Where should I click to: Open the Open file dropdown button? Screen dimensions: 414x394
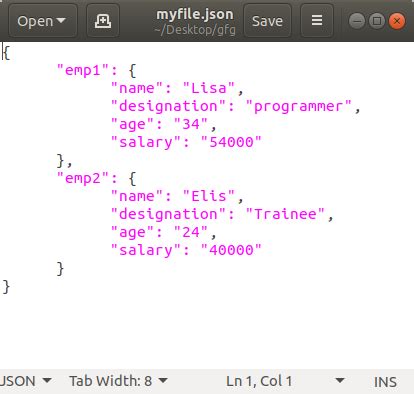(x=43, y=21)
